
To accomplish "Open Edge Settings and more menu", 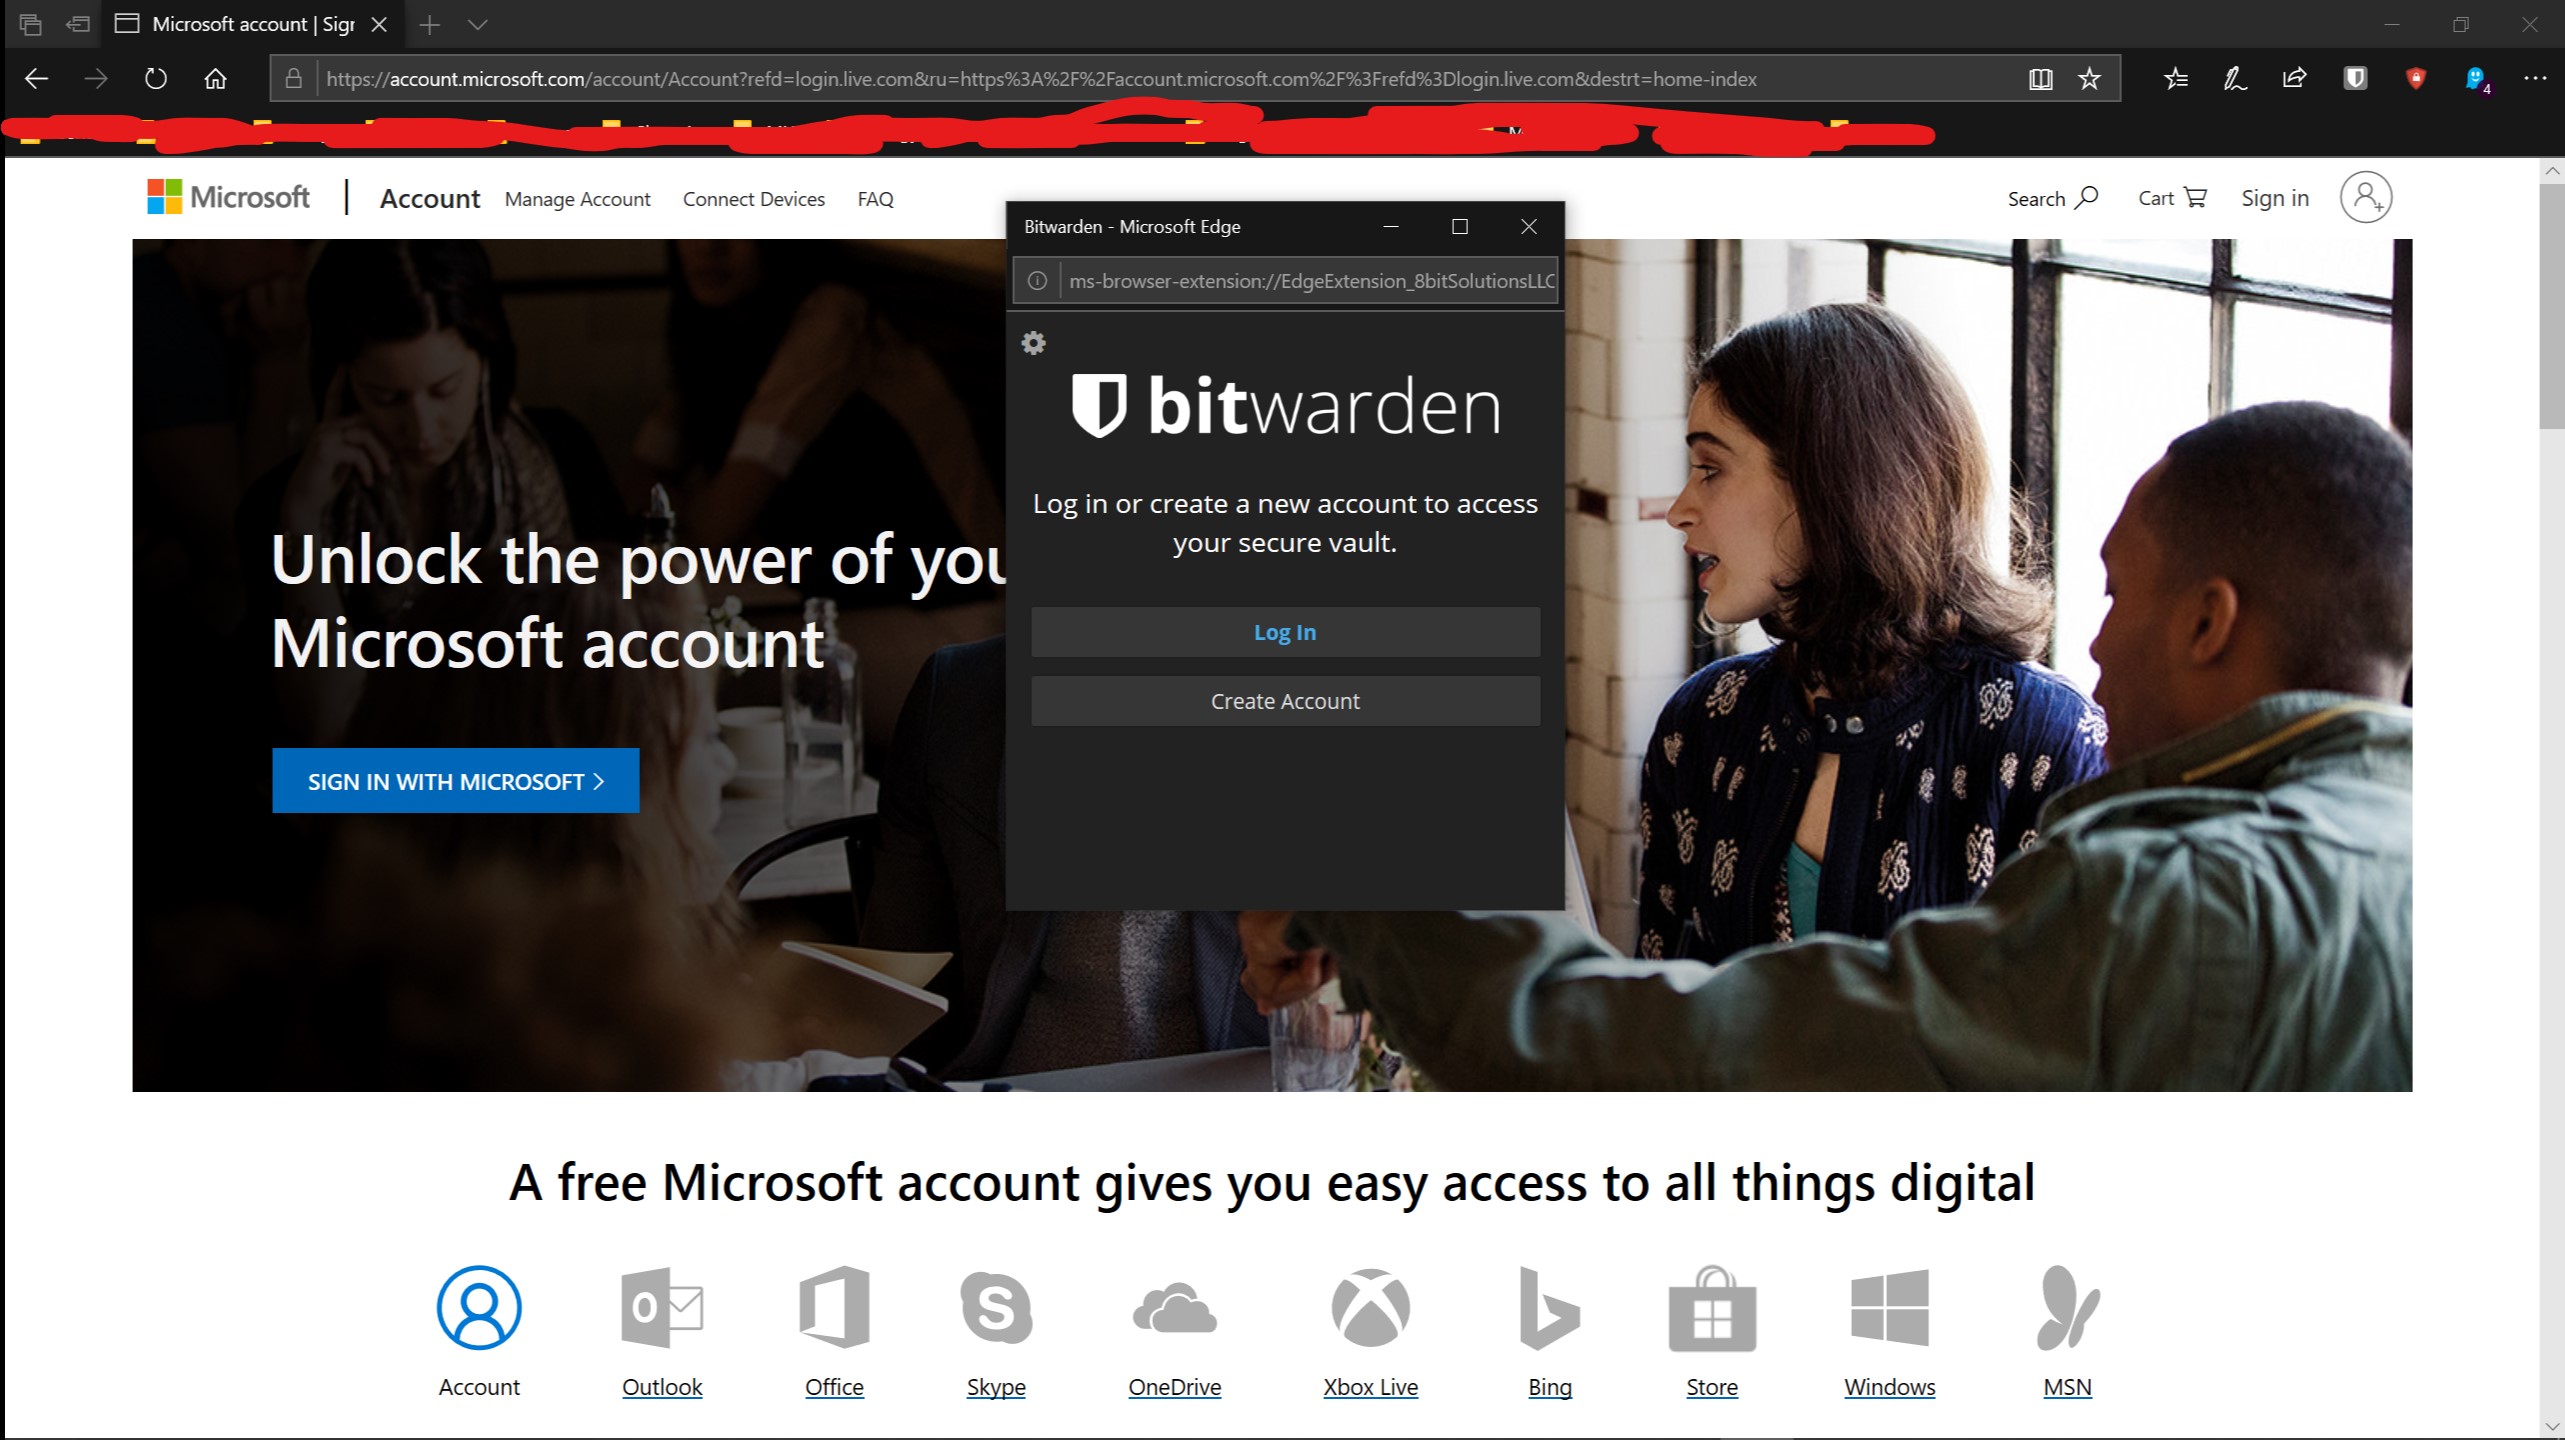I will (x=2535, y=78).
